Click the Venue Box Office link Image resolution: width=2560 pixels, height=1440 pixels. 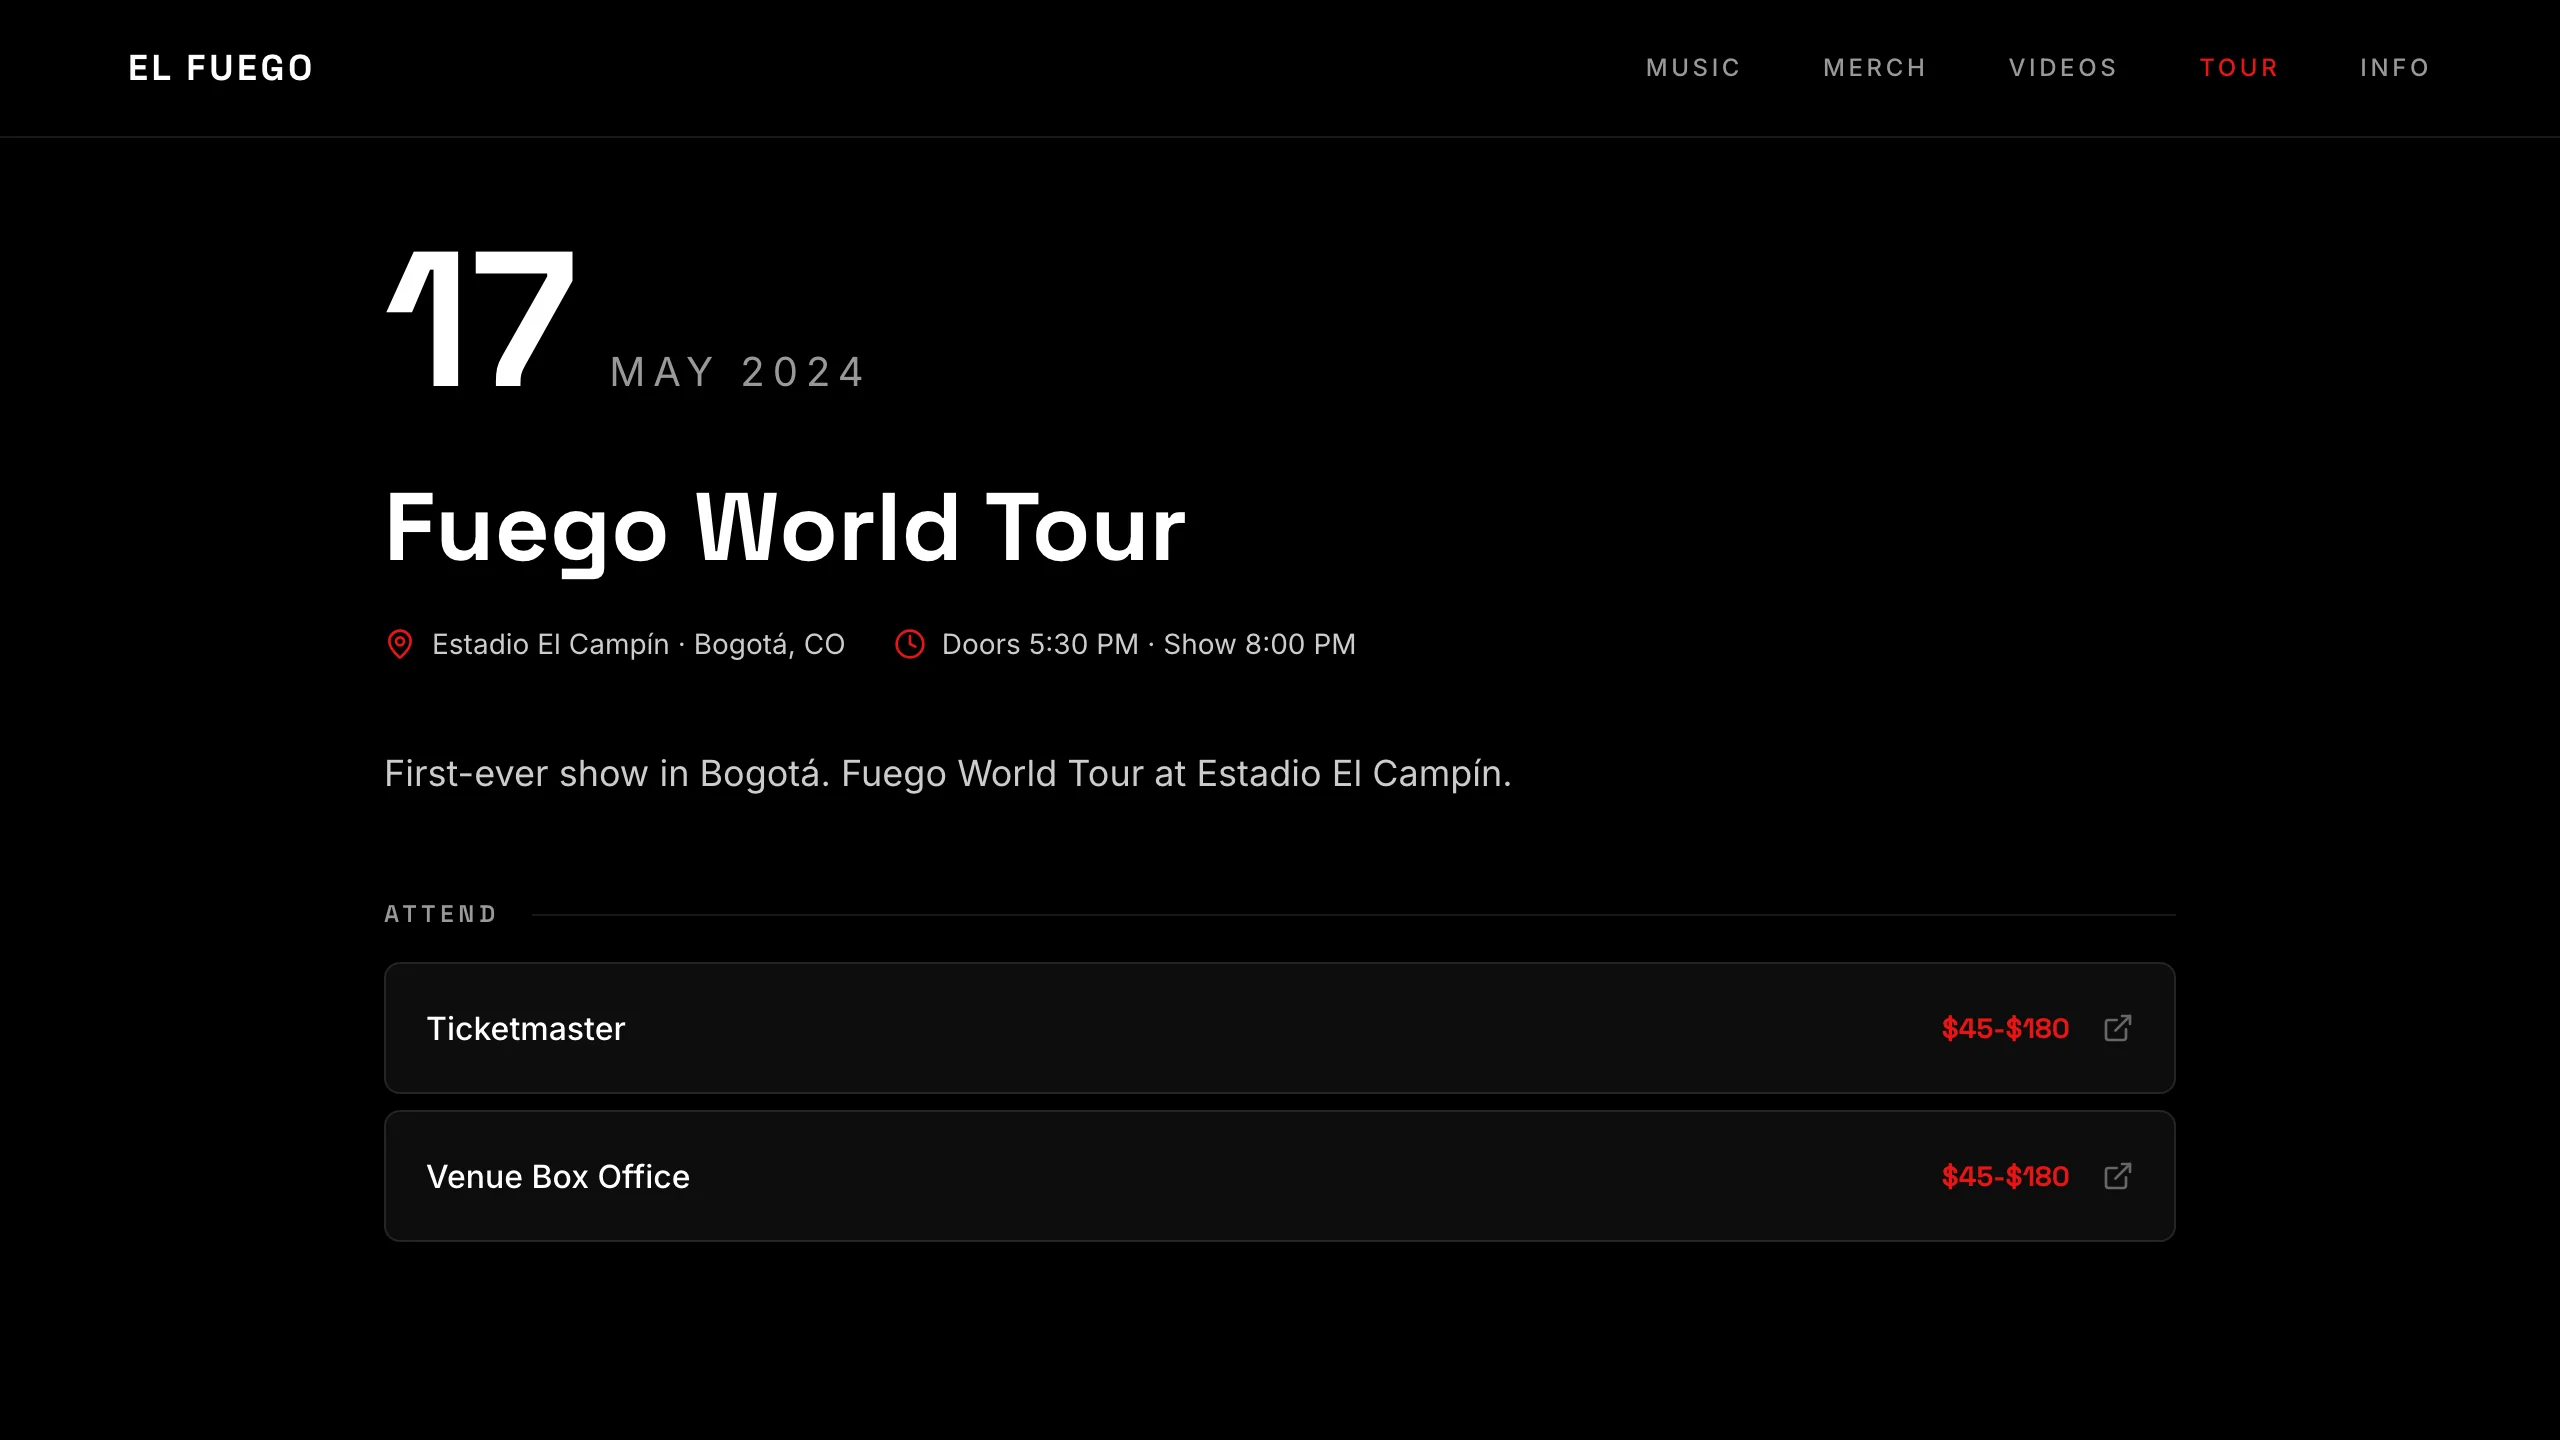coord(558,1176)
